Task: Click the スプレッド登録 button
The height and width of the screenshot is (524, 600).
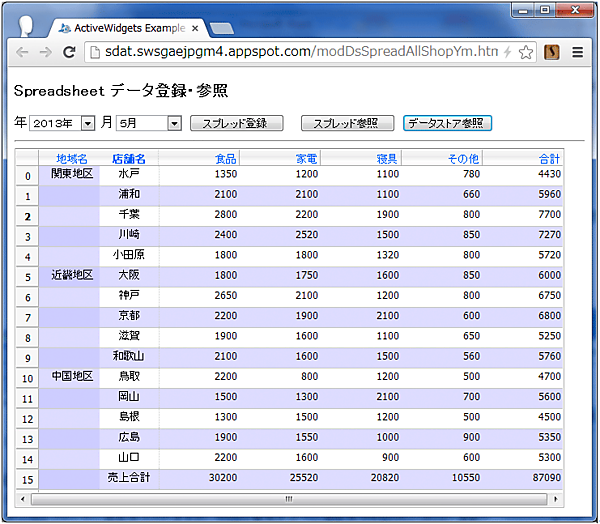Action: click(x=236, y=123)
